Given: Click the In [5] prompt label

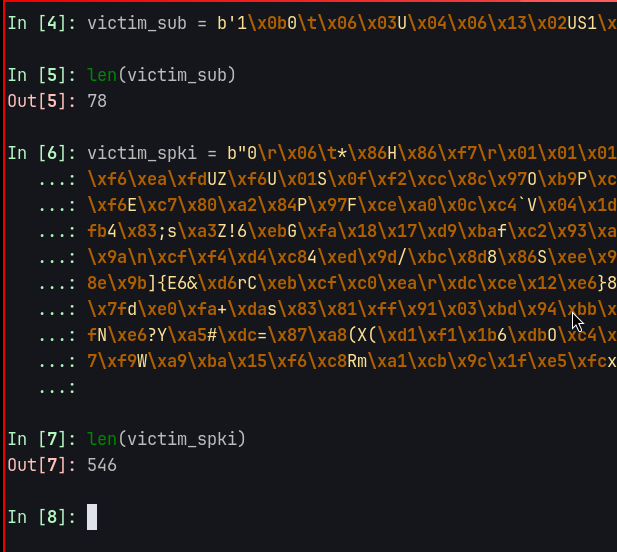Looking at the screenshot, I should (42, 74).
